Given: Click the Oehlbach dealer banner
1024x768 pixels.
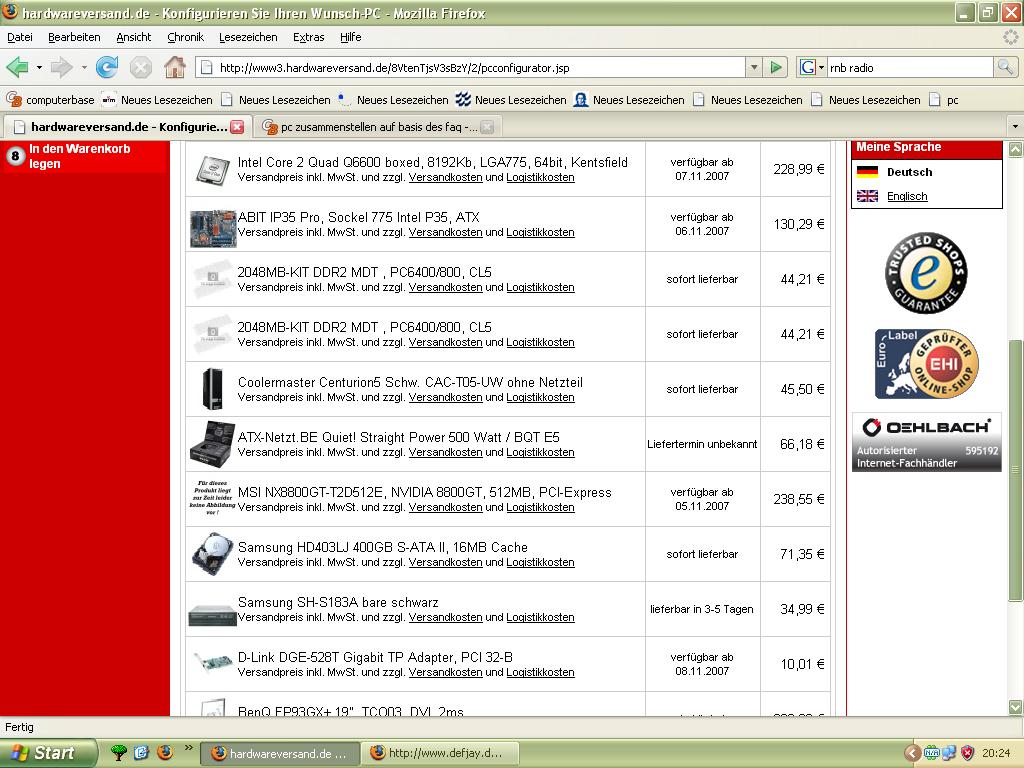Looking at the screenshot, I should 926,443.
